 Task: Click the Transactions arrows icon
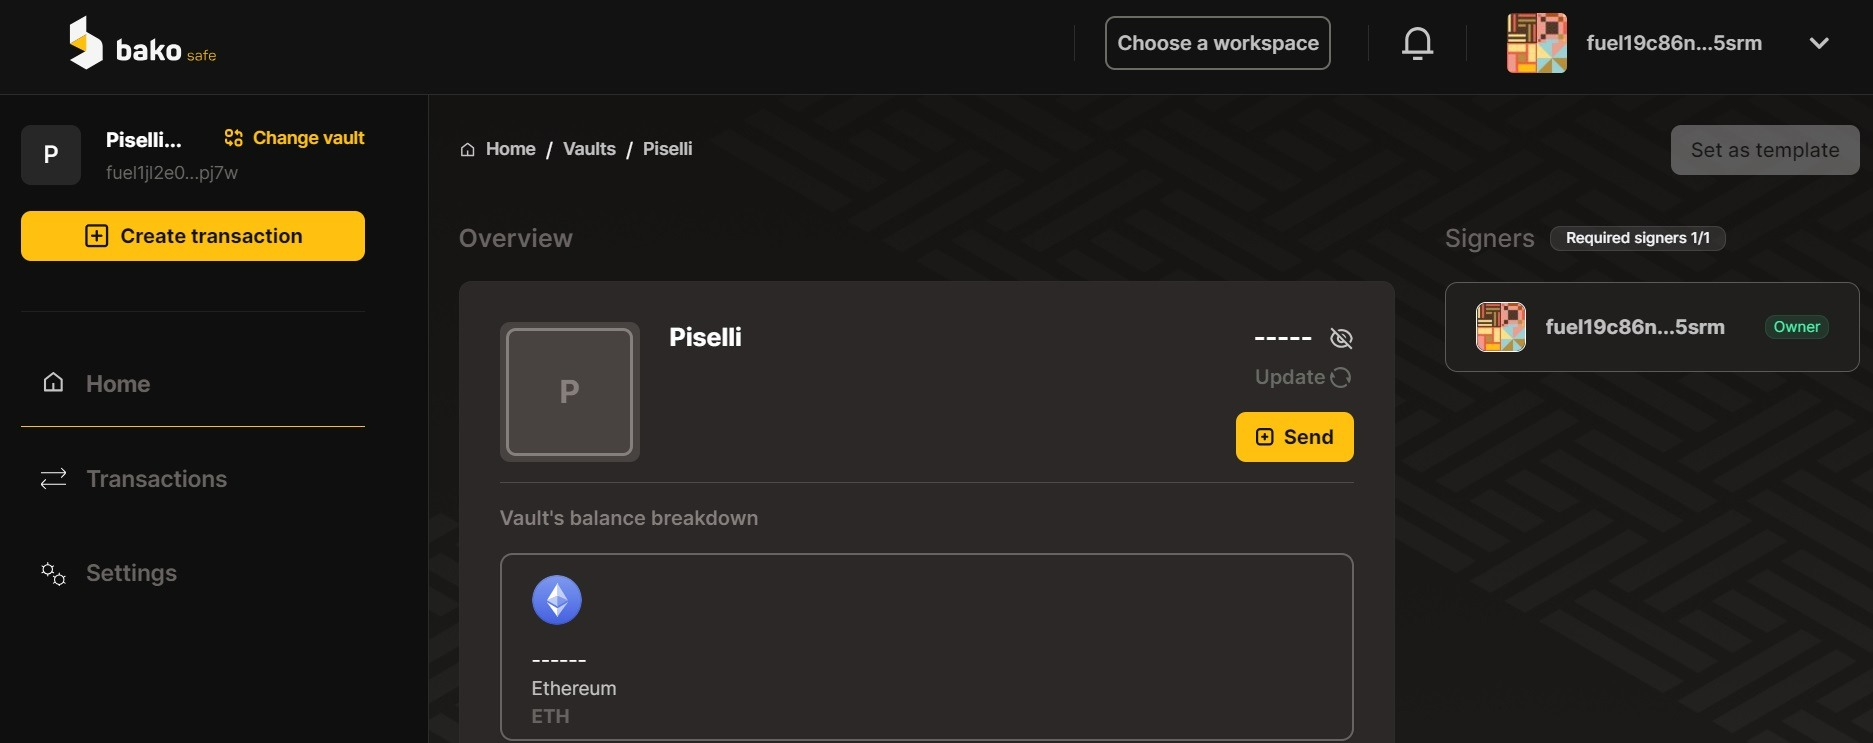click(53, 479)
